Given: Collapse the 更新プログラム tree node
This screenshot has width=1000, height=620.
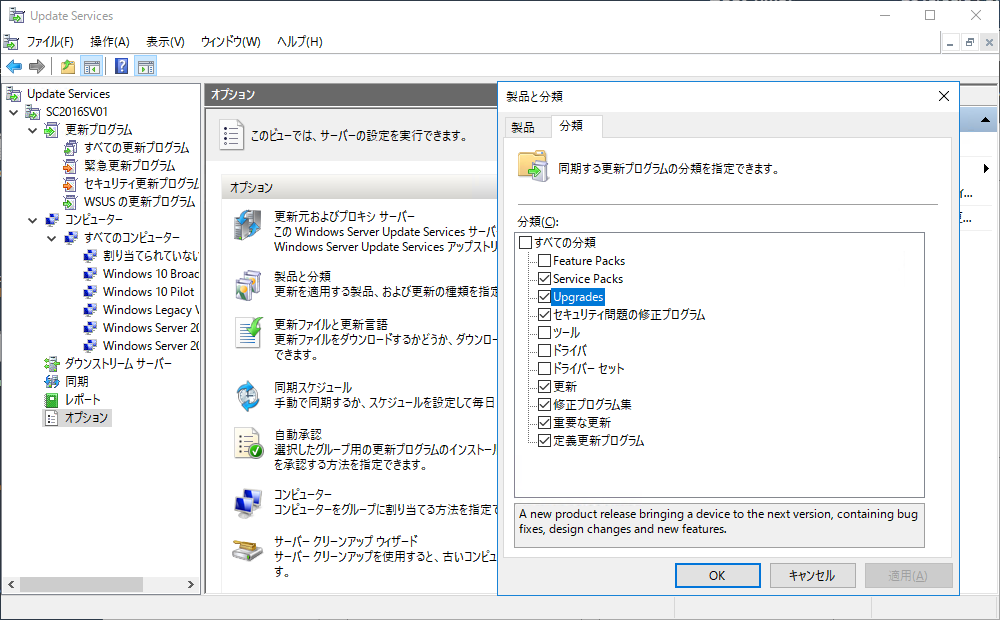Looking at the screenshot, I should coord(33,130).
